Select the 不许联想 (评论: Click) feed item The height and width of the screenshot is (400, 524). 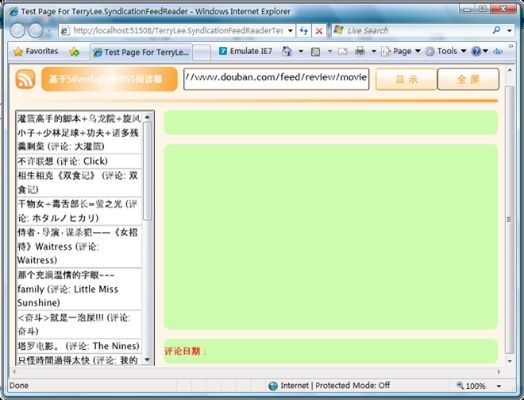[x=79, y=161]
